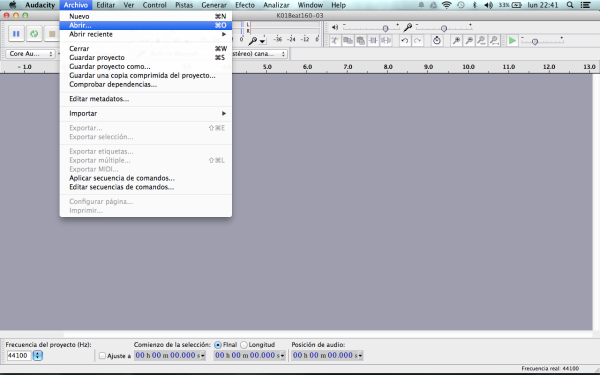The height and width of the screenshot is (375, 600).
Task: Adjust the input volume slider
Action: tap(444, 28)
